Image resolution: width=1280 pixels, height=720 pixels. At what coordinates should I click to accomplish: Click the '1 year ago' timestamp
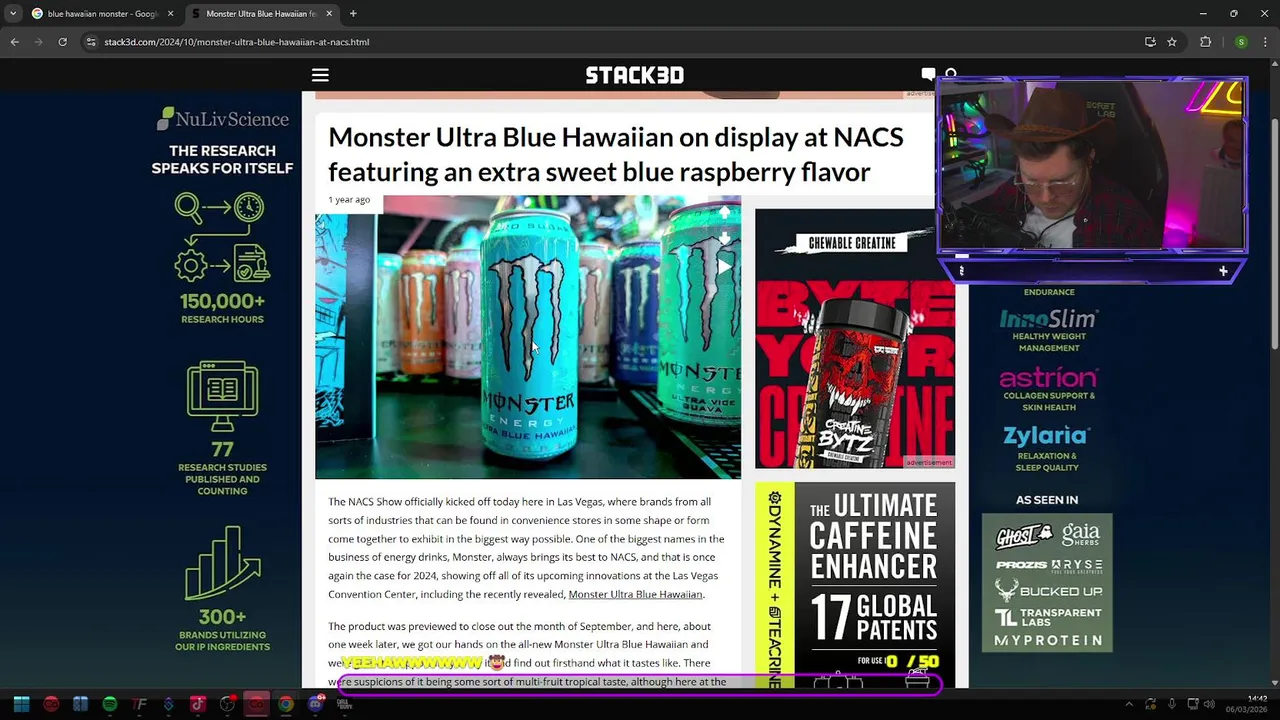(x=349, y=200)
